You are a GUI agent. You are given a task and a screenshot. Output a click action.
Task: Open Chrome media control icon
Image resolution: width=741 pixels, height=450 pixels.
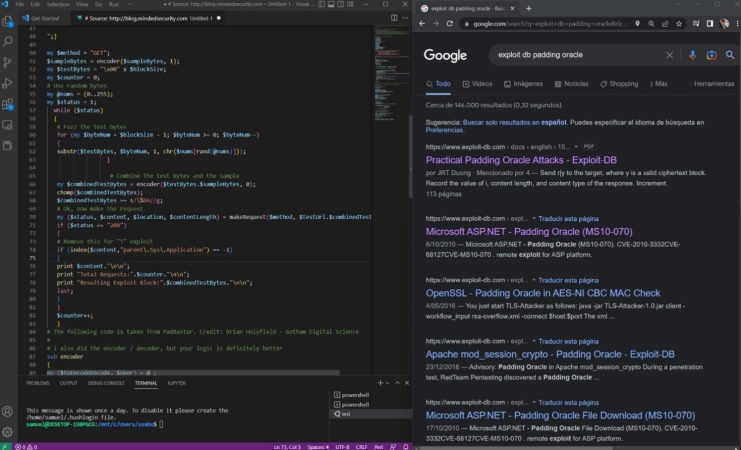pyautogui.click(x=696, y=24)
